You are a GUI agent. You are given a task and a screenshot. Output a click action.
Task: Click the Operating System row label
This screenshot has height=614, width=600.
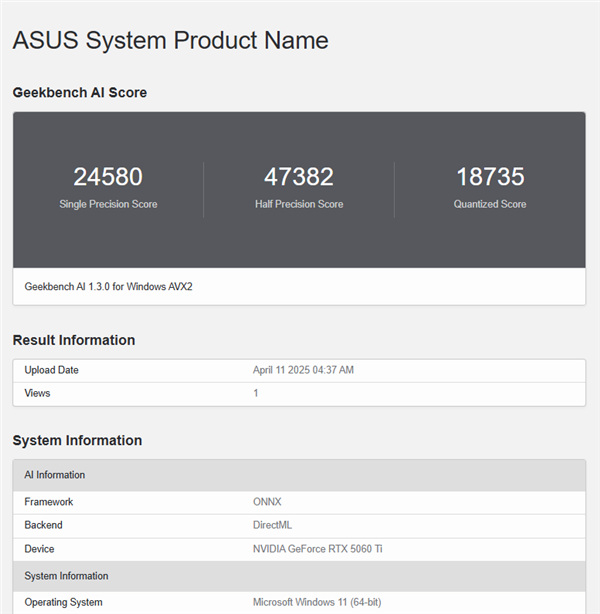tap(63, 602)
